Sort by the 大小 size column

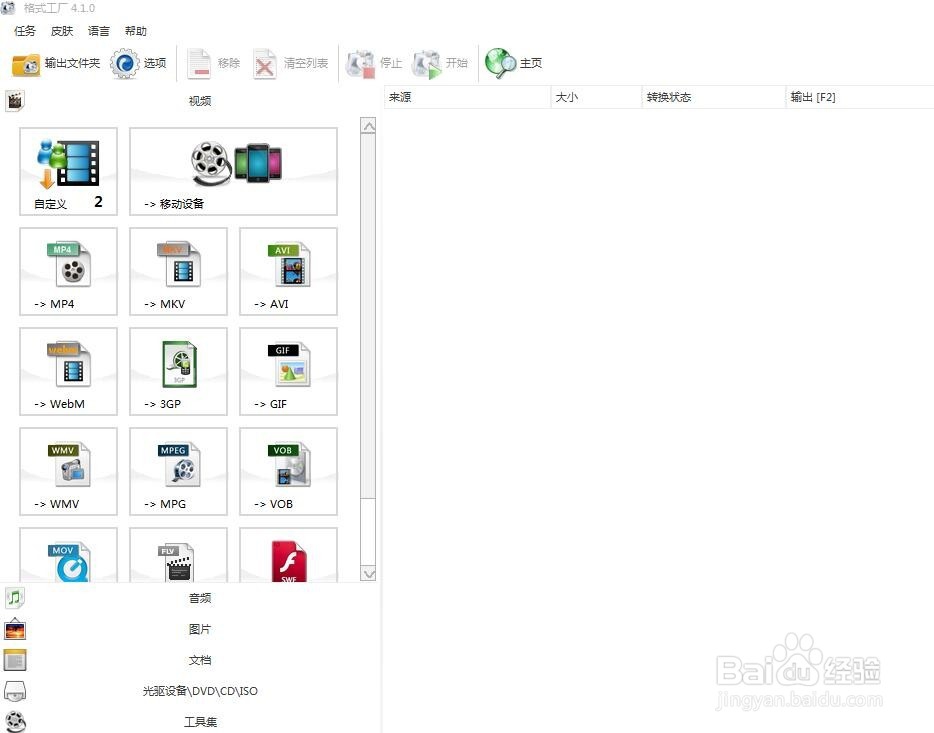[x=597, y=97]
